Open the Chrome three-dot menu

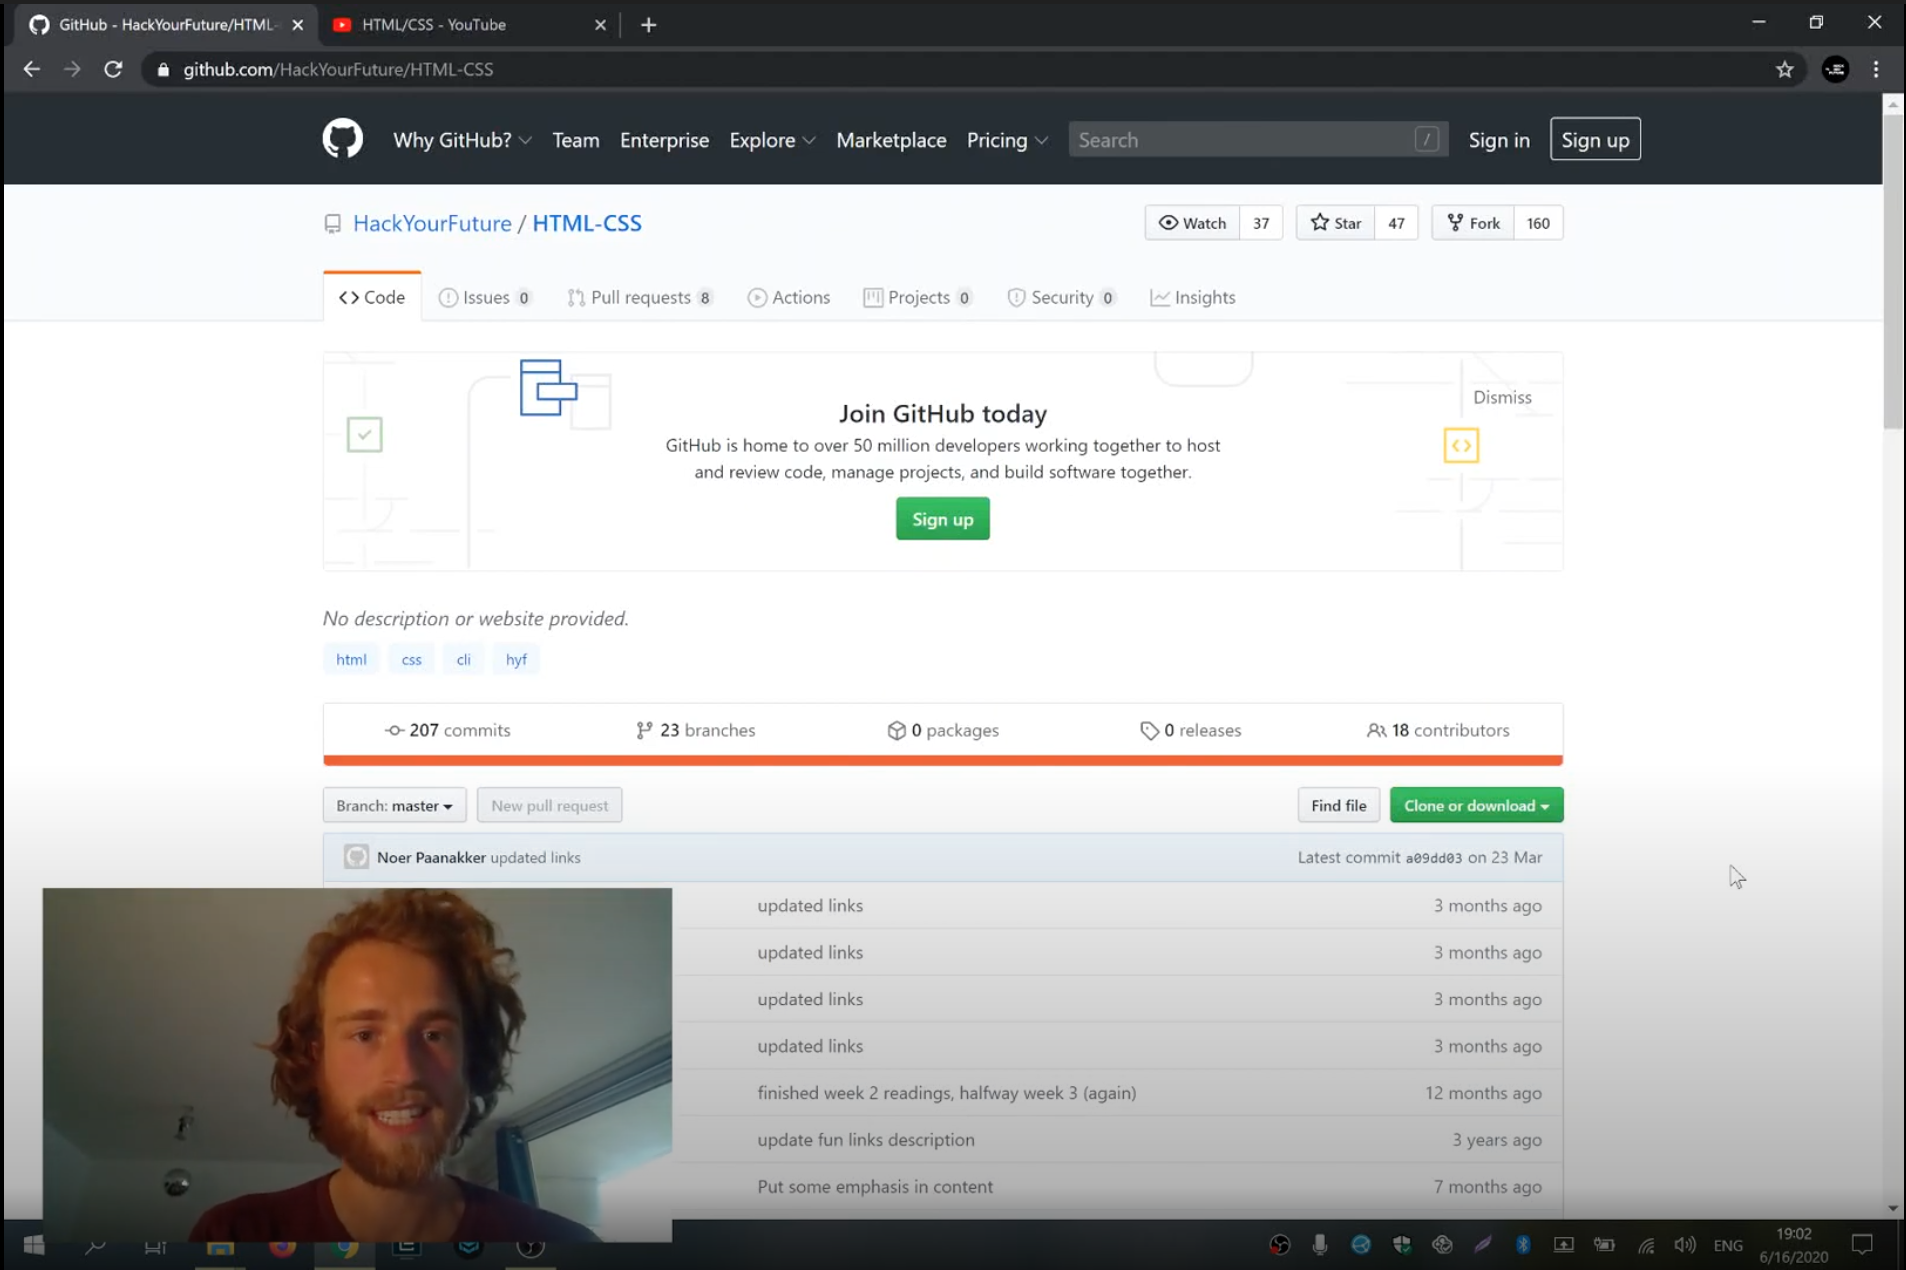(x=1876, y=69)
